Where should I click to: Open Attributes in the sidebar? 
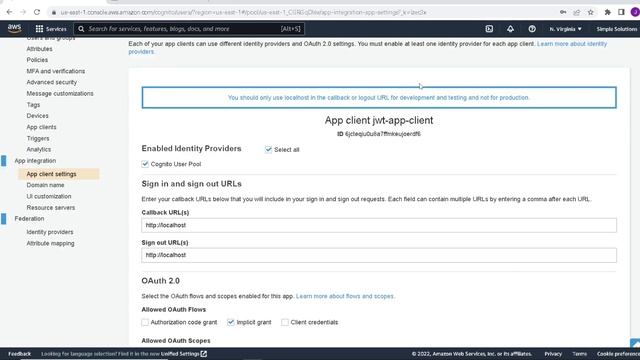coord(39,49)
